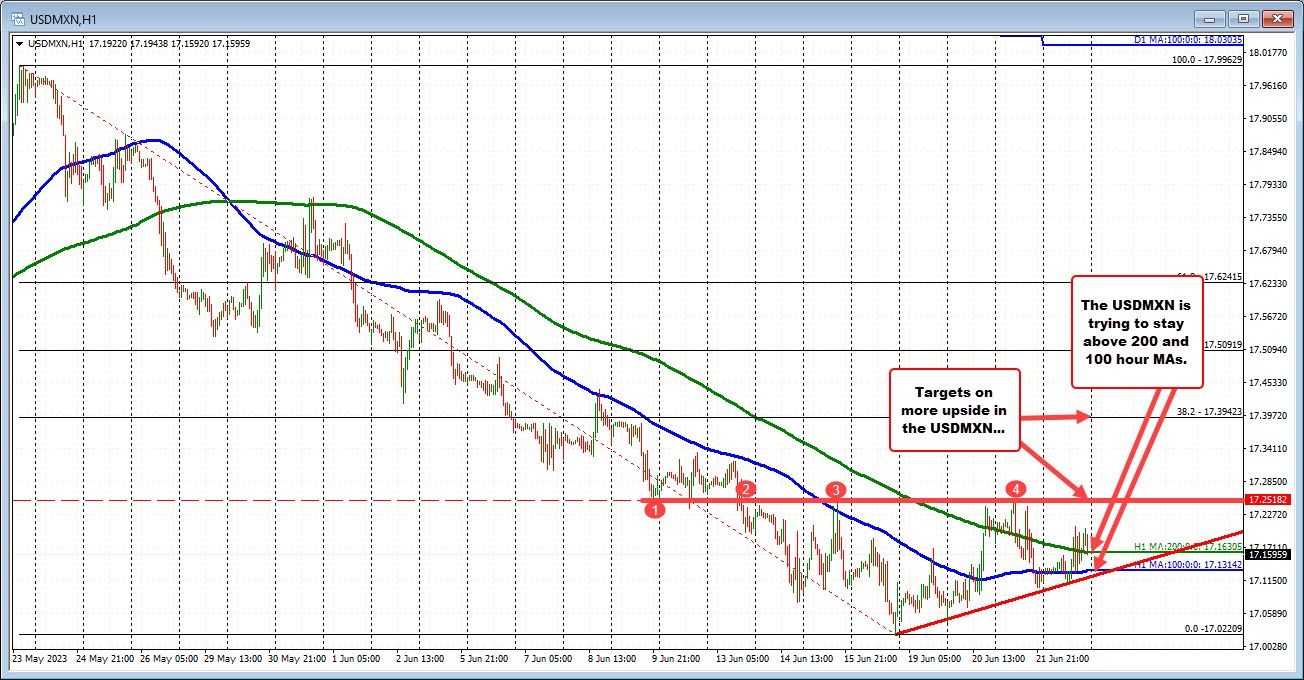Image resolution: width=1304 pixels, height=680 pixels.
Task: Click the H1 MA:100:0:0: 17.13142 label
Action: (1188, 565)
